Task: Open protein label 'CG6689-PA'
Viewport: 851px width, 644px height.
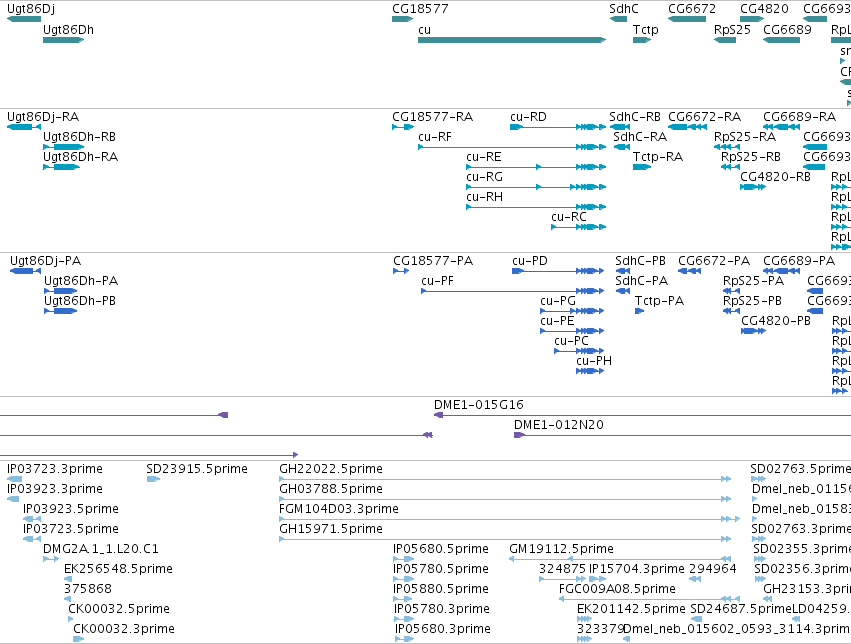Action: pyautogui.click(x=799, y=261)
